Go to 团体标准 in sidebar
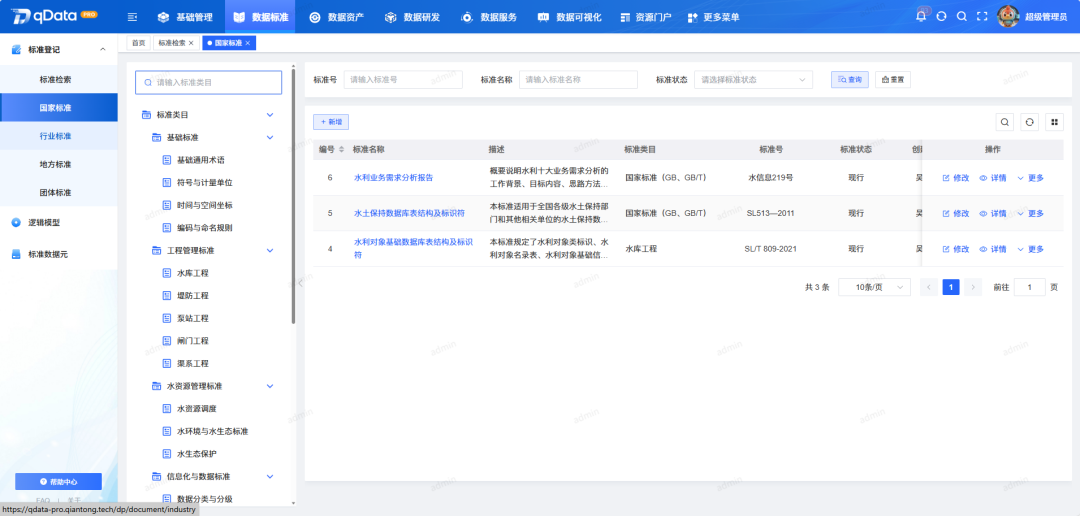The width and height of the screenshot is (1080, 516). (55, 193)
